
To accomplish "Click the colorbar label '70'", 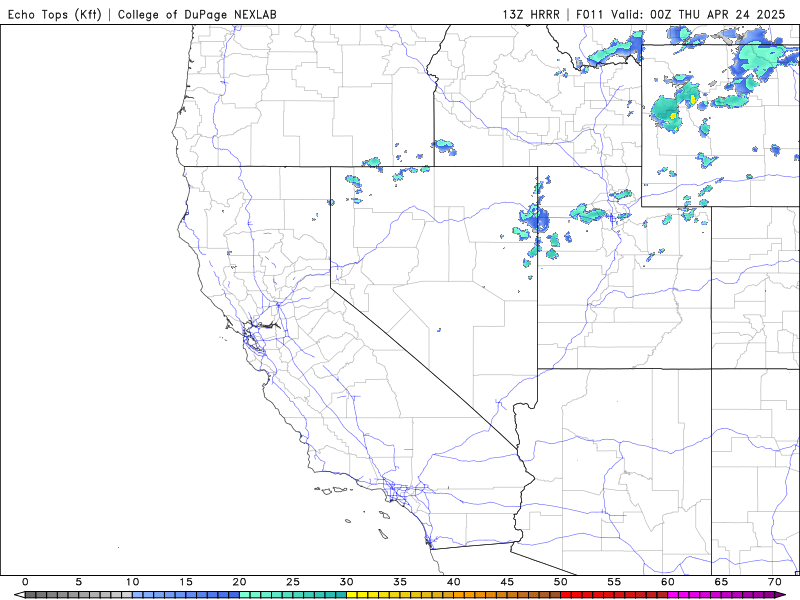I will 775,582.
